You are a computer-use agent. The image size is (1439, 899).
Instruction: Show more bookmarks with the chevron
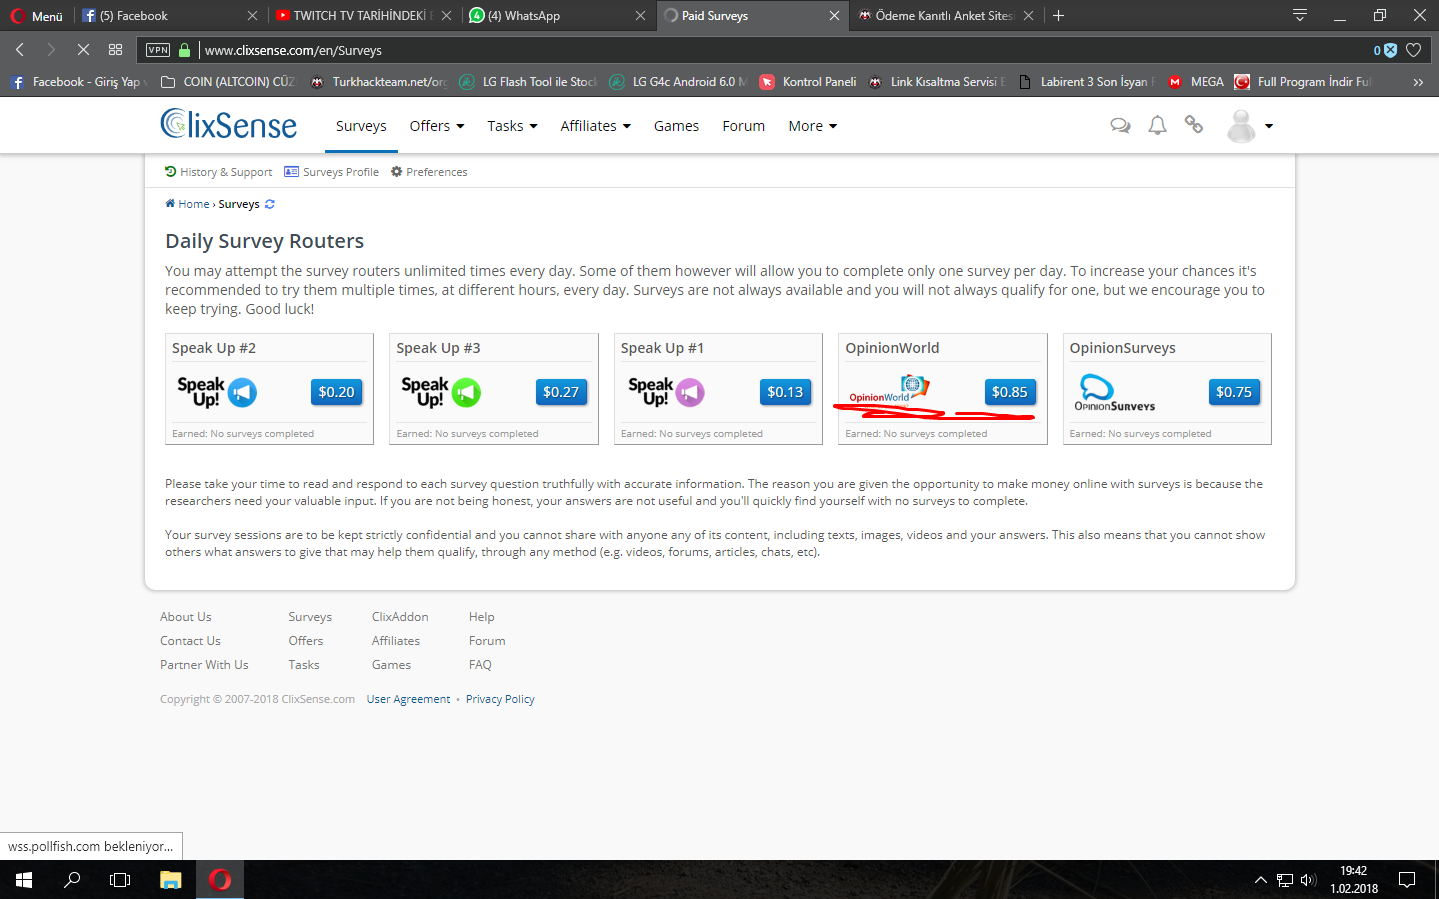tap(1418, 82)
